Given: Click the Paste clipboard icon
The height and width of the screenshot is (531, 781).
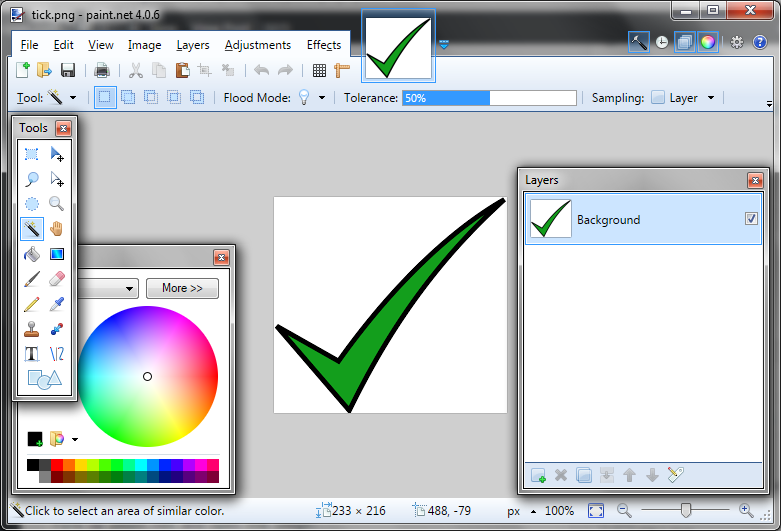Looking at the screenshot, I should [x=182, y=70].
